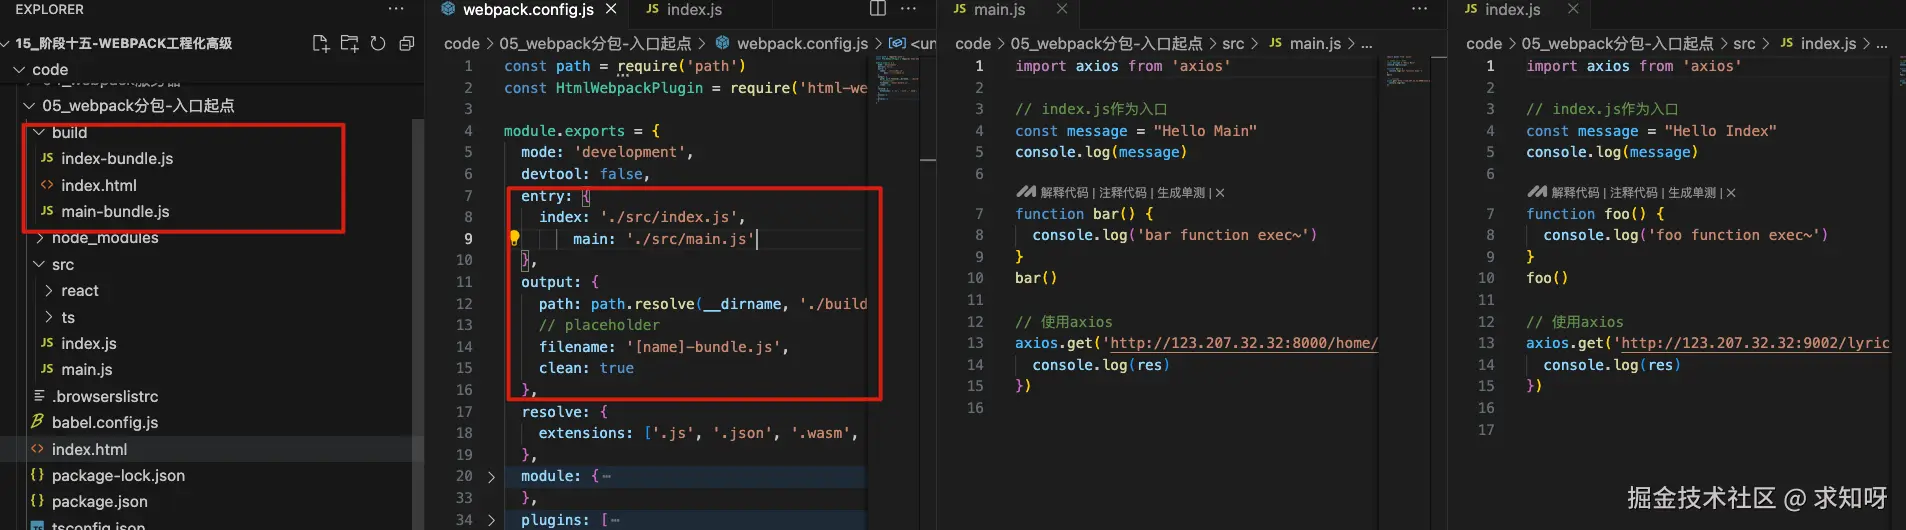Image resolution: width=1906 pixels, height=530 pixels.
Task: Click 注释代码 code lens above function foo
Action: [x=1634, y=193]
